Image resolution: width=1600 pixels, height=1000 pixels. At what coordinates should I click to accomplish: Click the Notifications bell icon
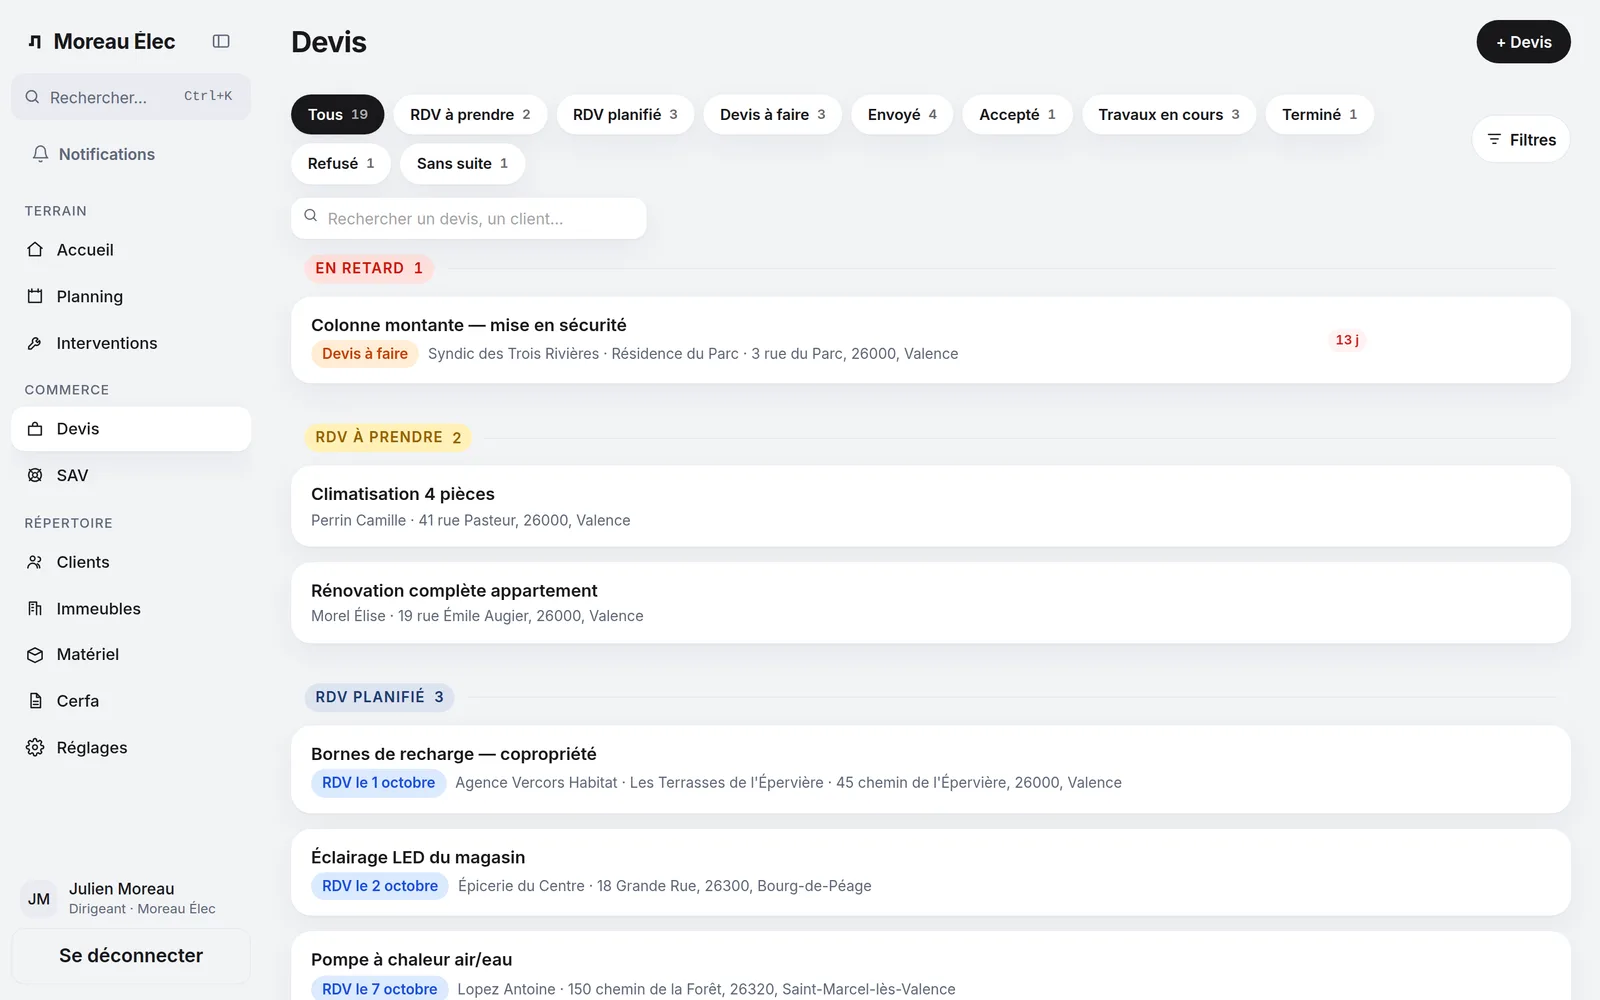point(40,154)
